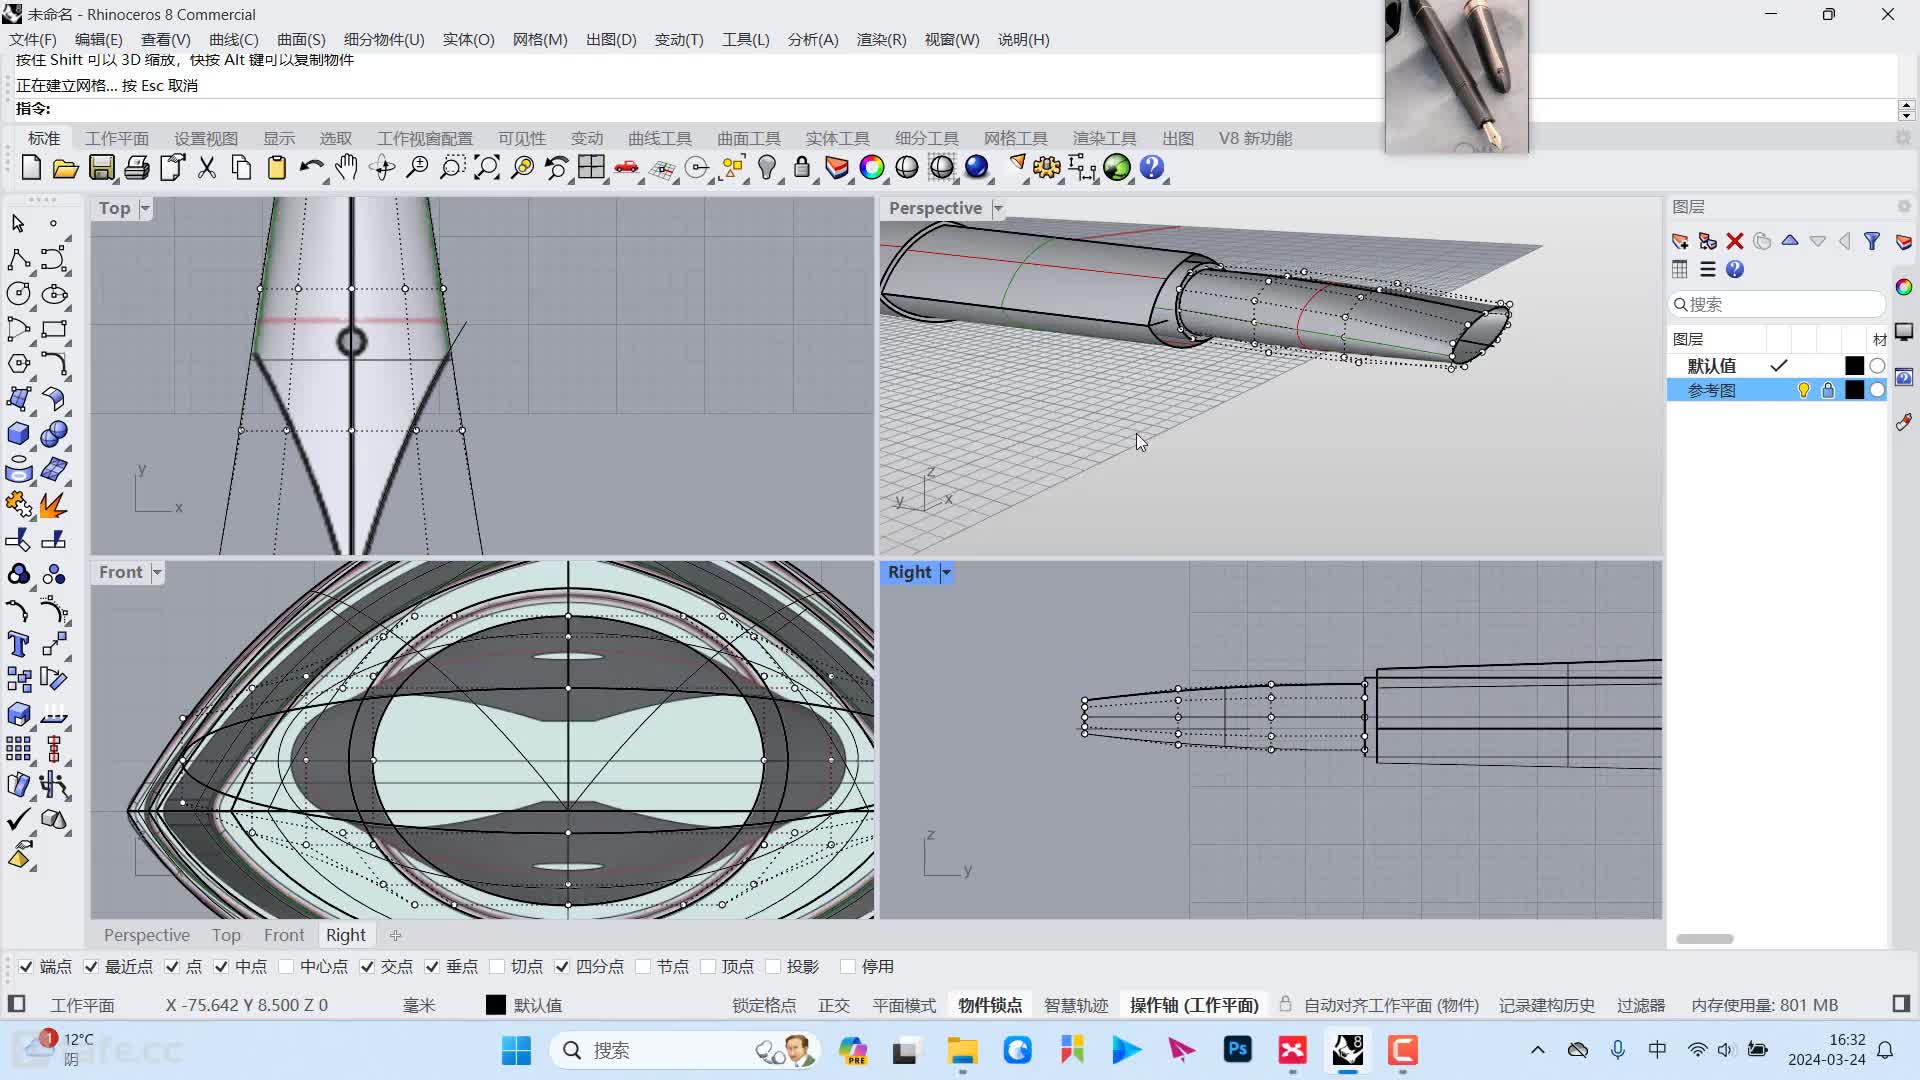
Task: Toggle the 端点 osnap checkbox
Action: tap(26, 966)
